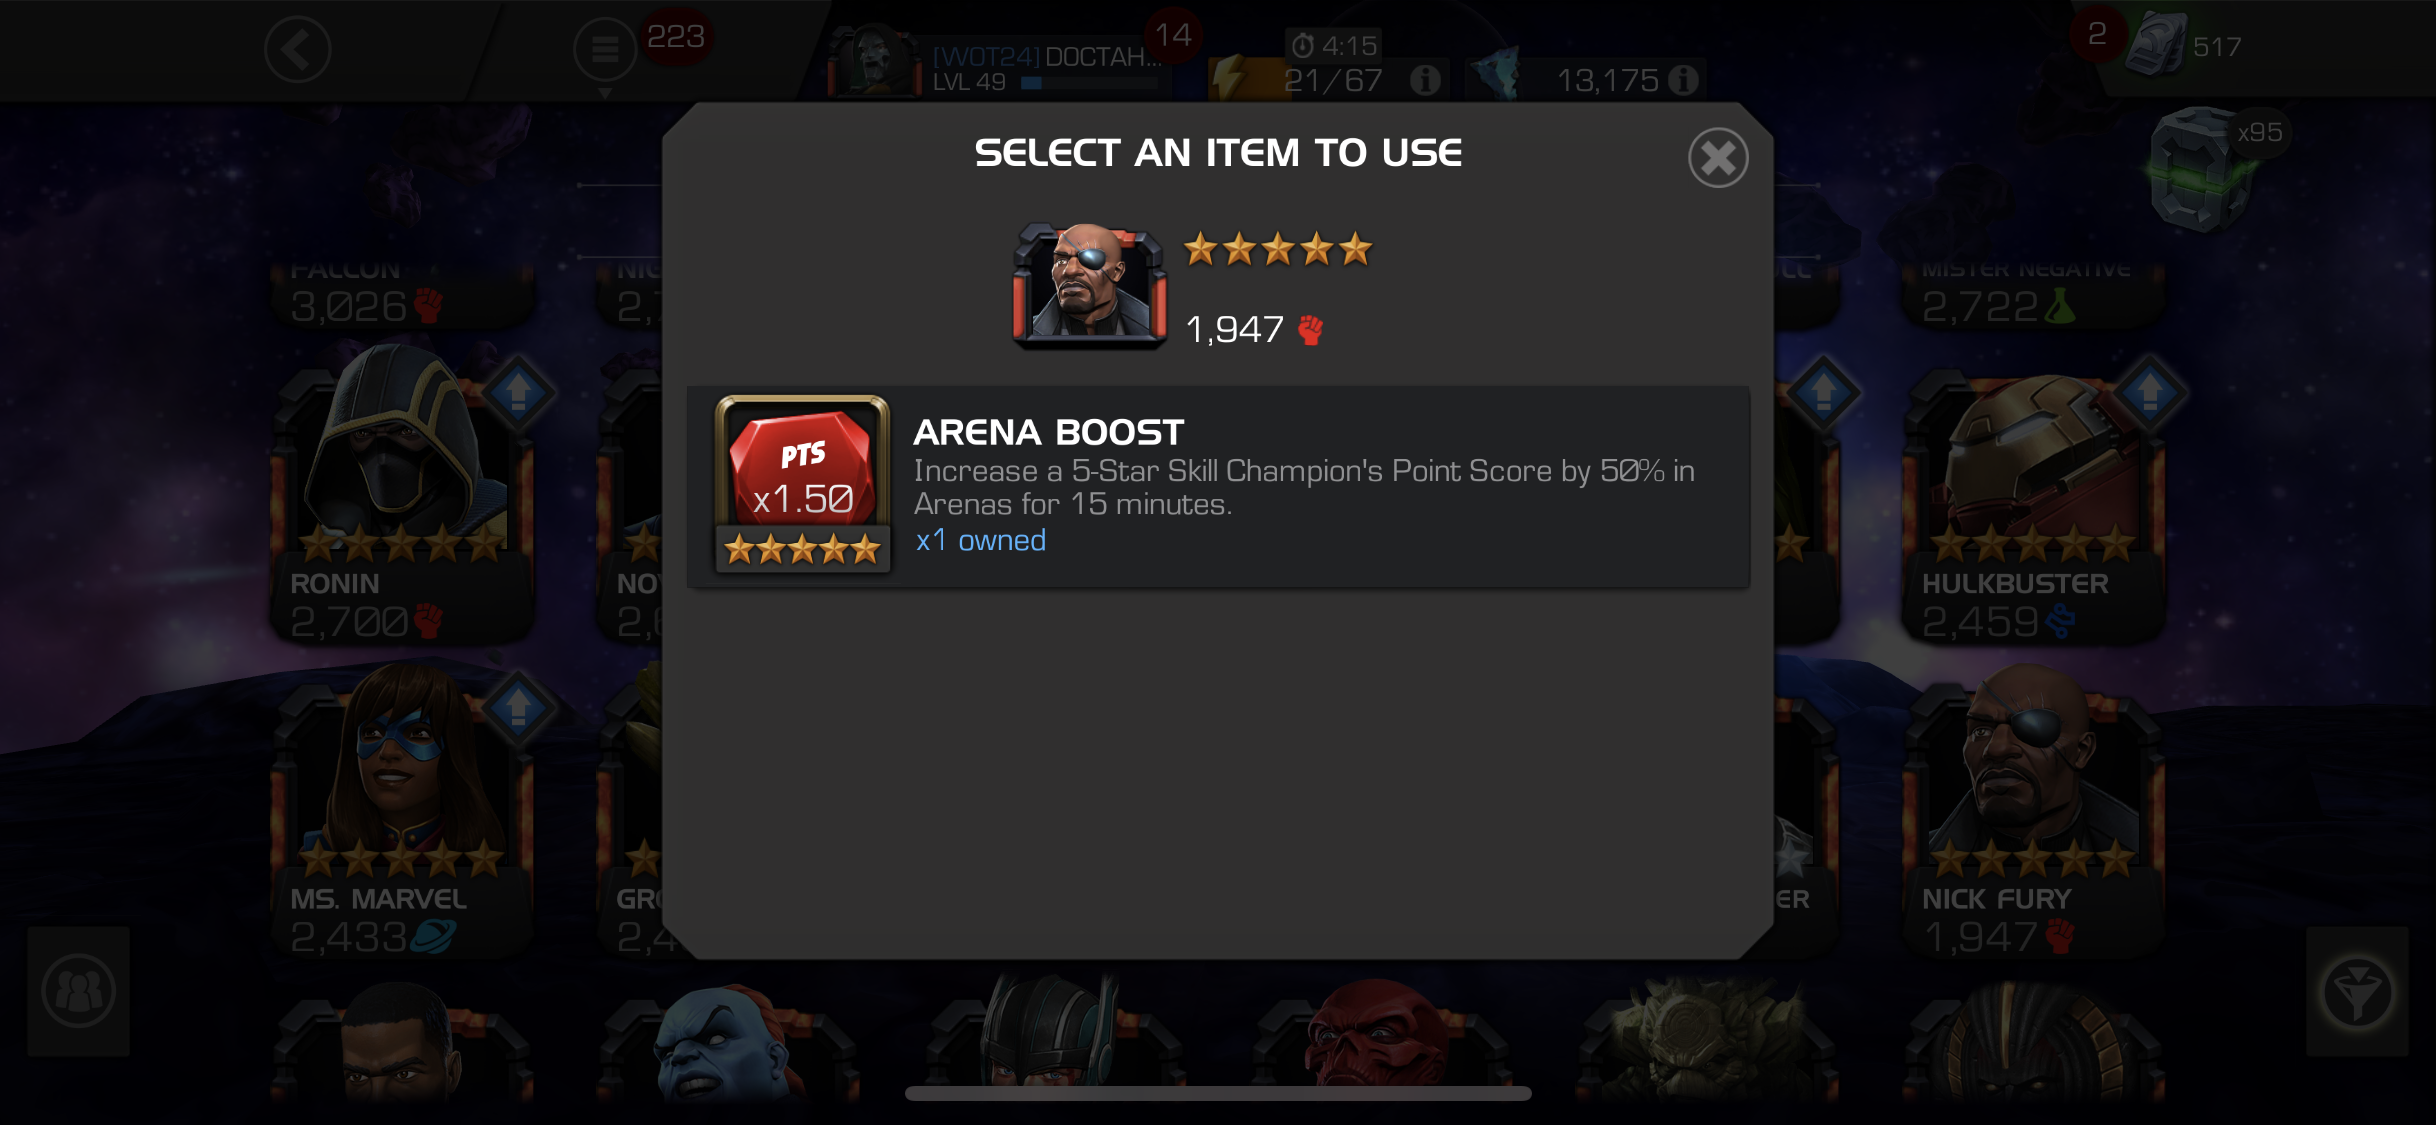
Task: Click the bottom horizontal scroll bar
Action: click(1218, 1094)
